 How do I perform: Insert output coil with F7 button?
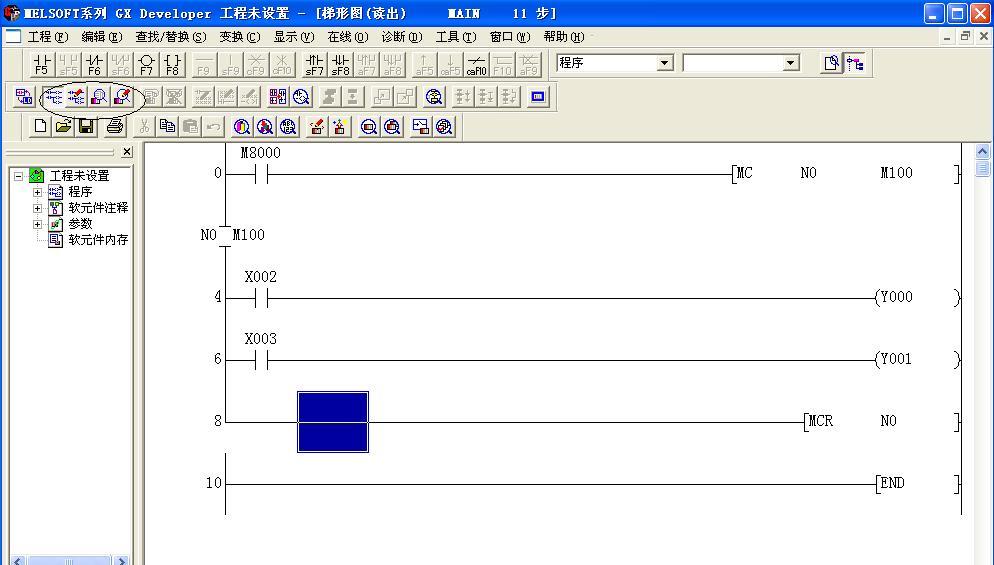click(147, 64)
